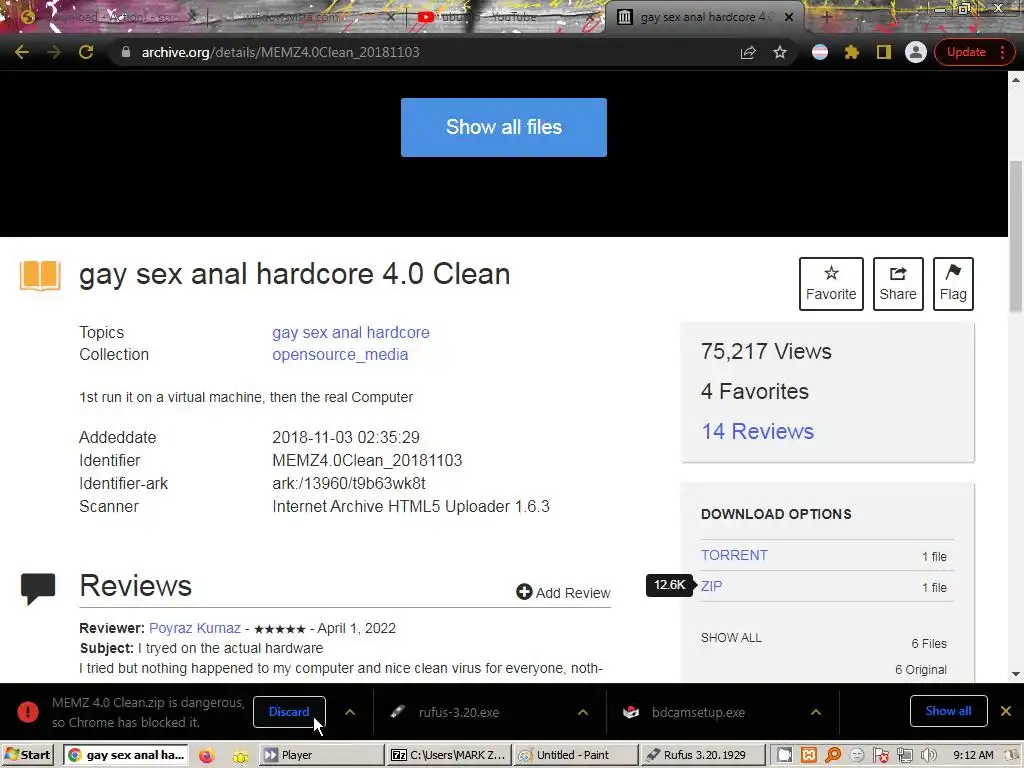Screen dimensions: 1024x768
Task: Open reviewer Poyraz Kumaz profile
Action: coord(195,628)
